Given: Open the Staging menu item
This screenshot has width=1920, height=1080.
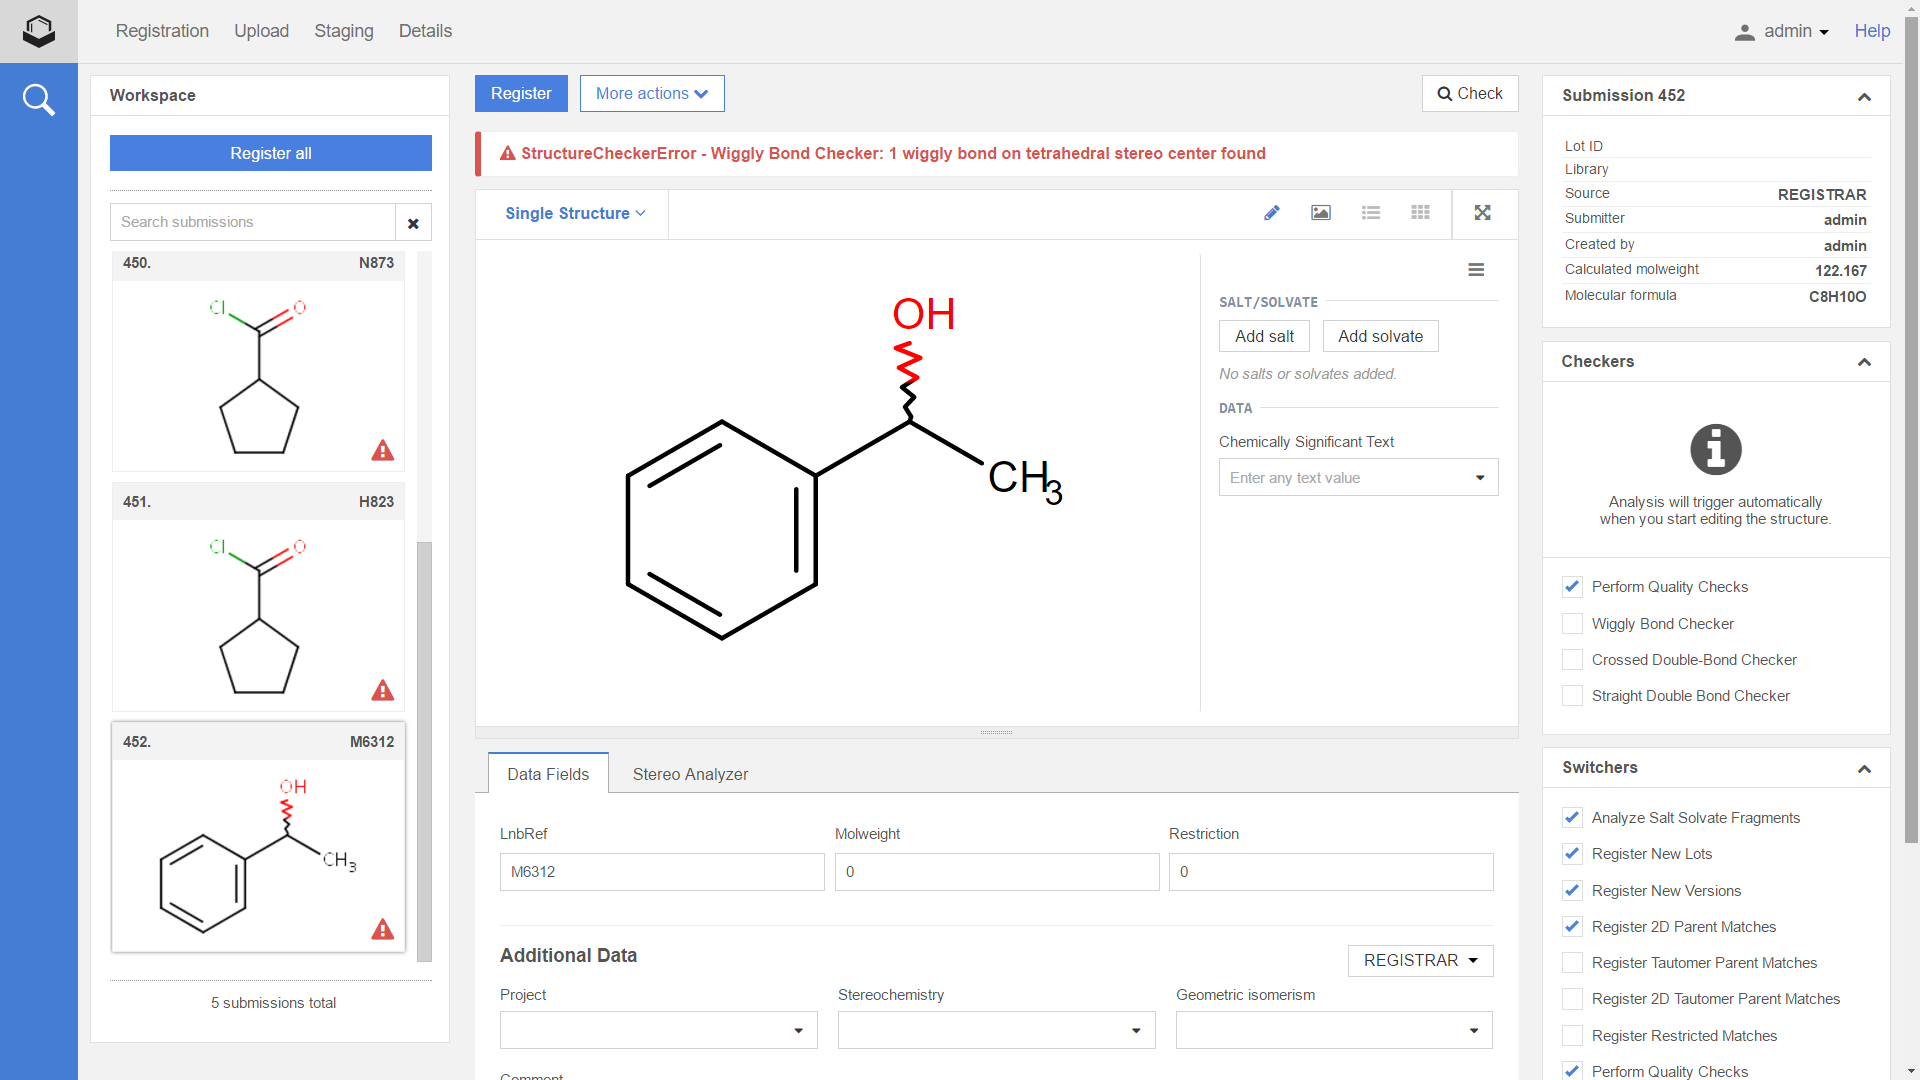Looking at the screenshot, I should (343, 31).
